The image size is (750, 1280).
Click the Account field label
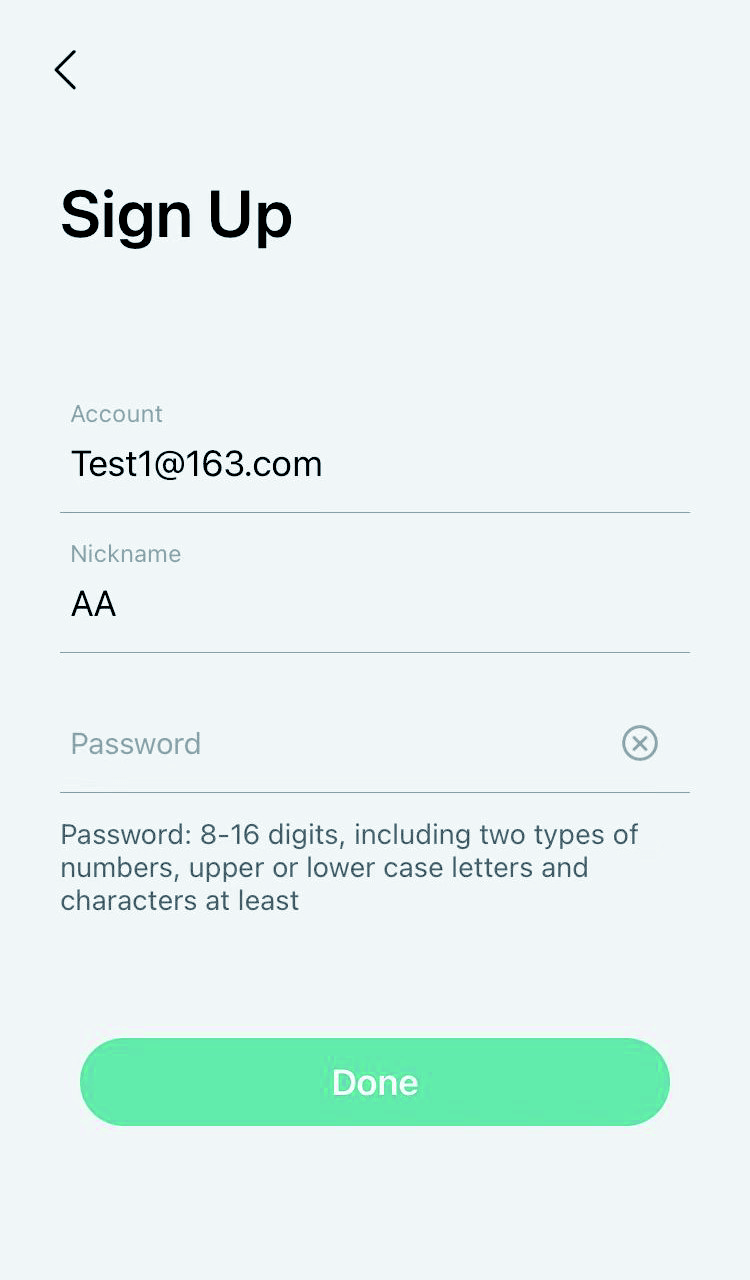click(x=116, y=414)
